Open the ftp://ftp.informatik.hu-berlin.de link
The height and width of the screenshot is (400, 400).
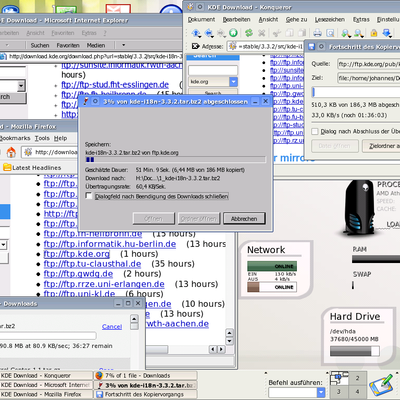(110, 244)
